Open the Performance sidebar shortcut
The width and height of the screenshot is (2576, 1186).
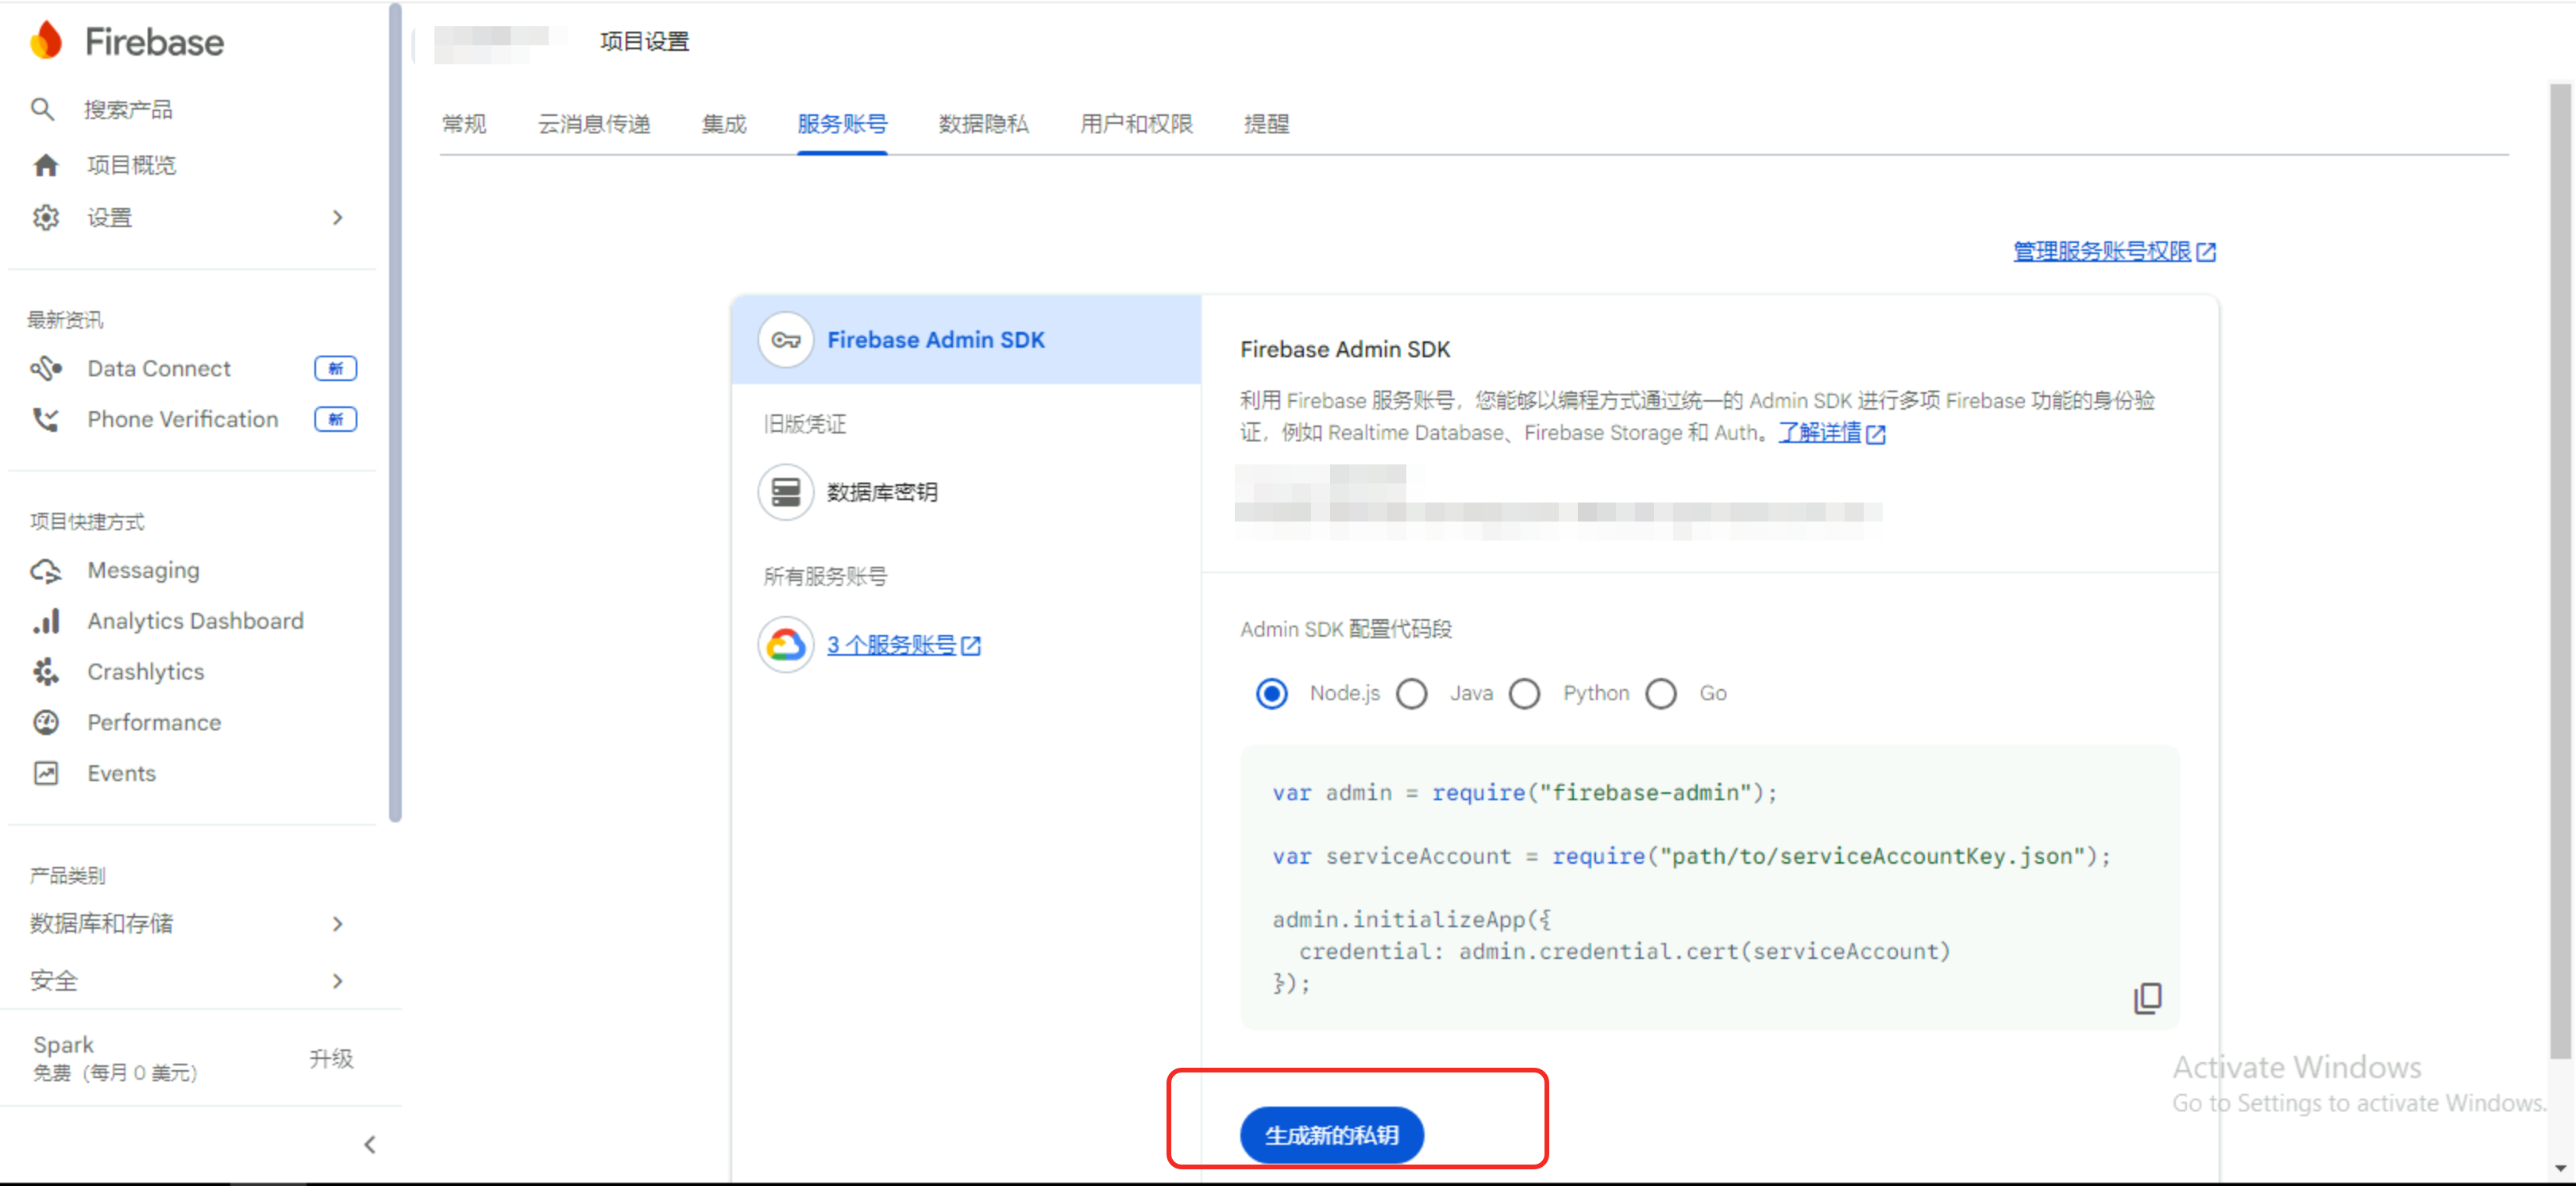pyautogui.click(x=153, y=722)
